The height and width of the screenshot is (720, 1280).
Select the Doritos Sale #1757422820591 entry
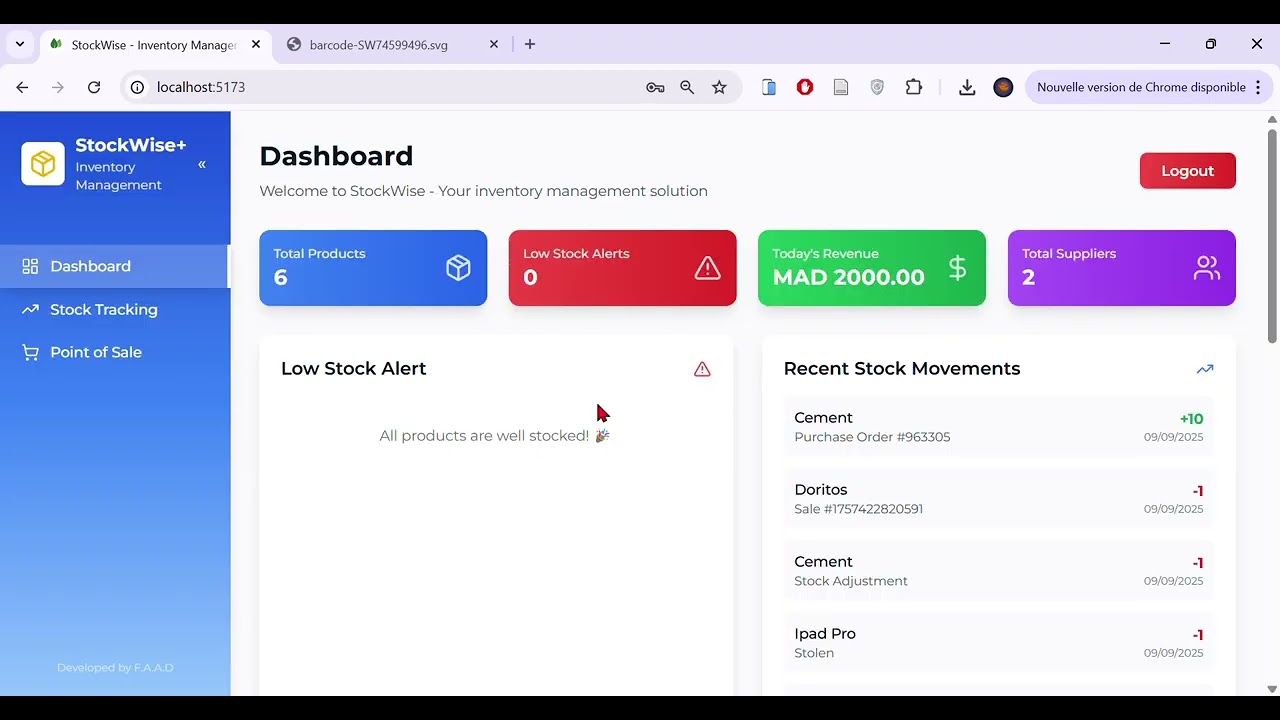click(x=999, y=499)
